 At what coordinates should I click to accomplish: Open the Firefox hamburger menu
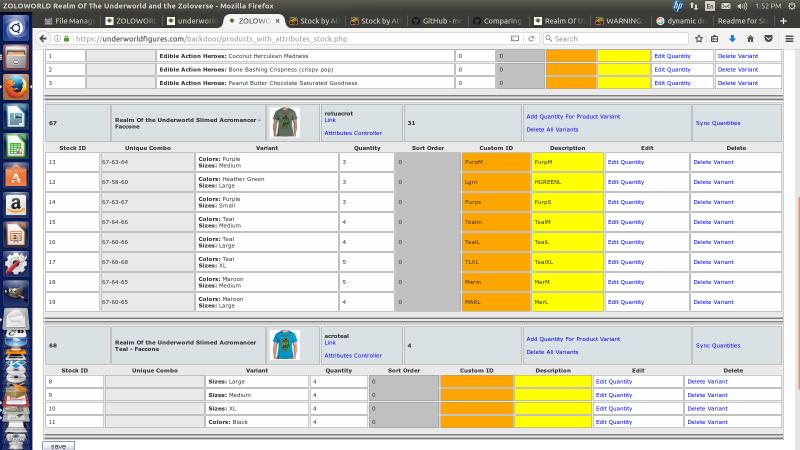(x=789, y=39)
